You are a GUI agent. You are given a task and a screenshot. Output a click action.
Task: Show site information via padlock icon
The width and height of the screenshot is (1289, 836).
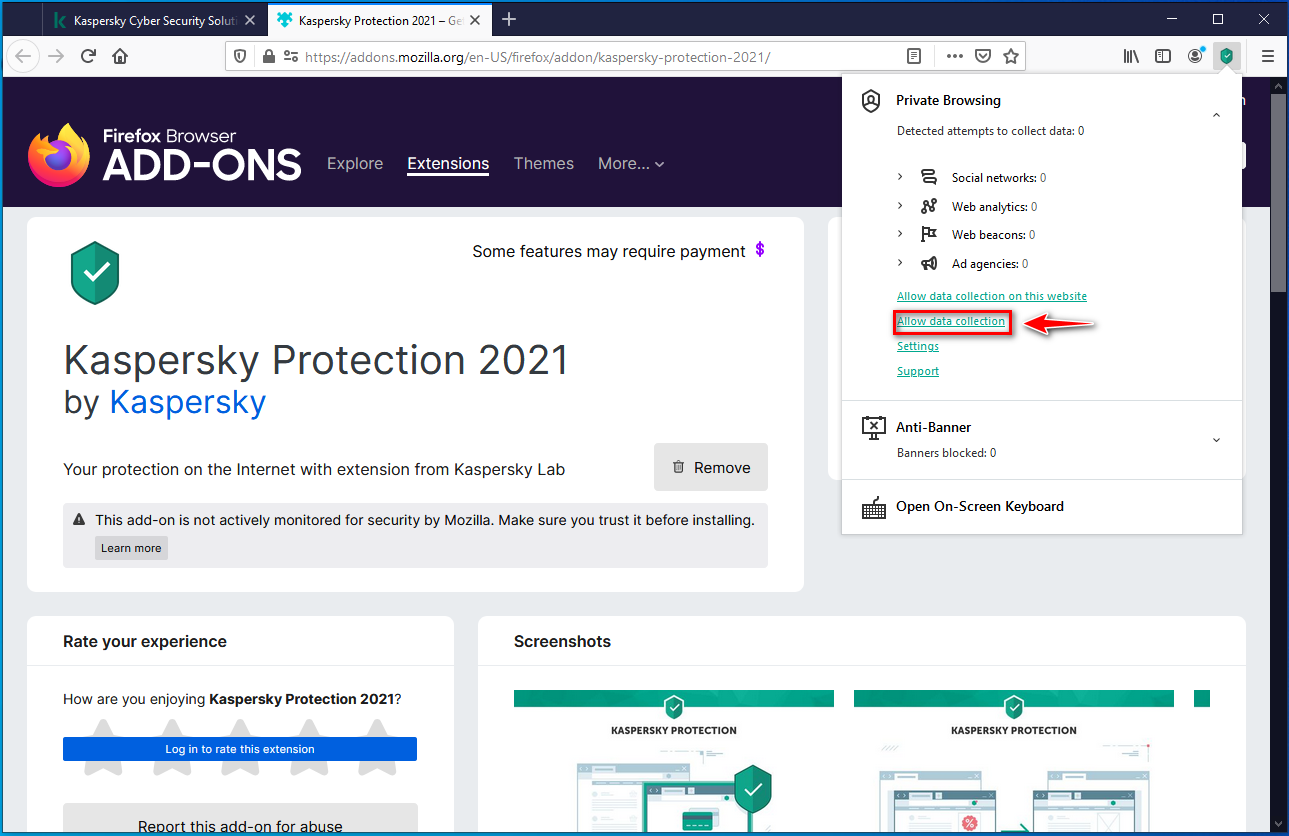click(x=268, y=57)
